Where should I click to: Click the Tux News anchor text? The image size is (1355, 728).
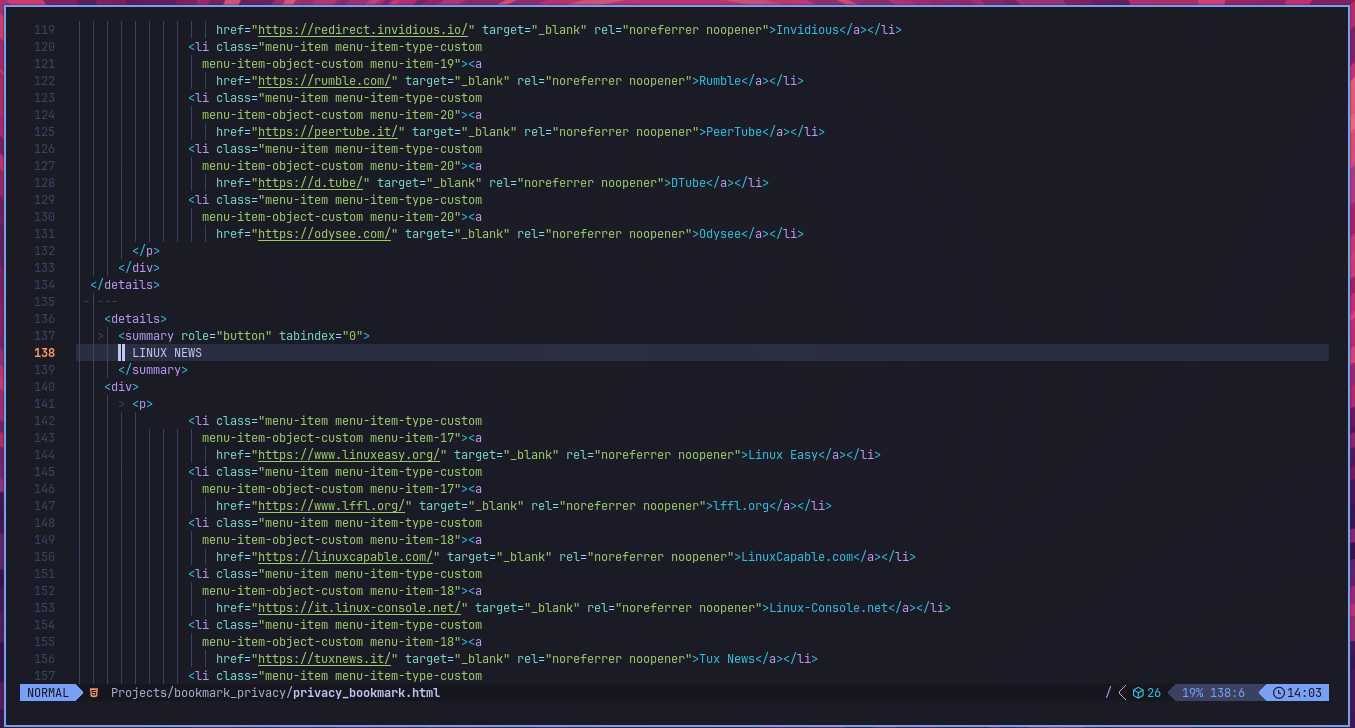pyautogui.click(x=727, y=659)
